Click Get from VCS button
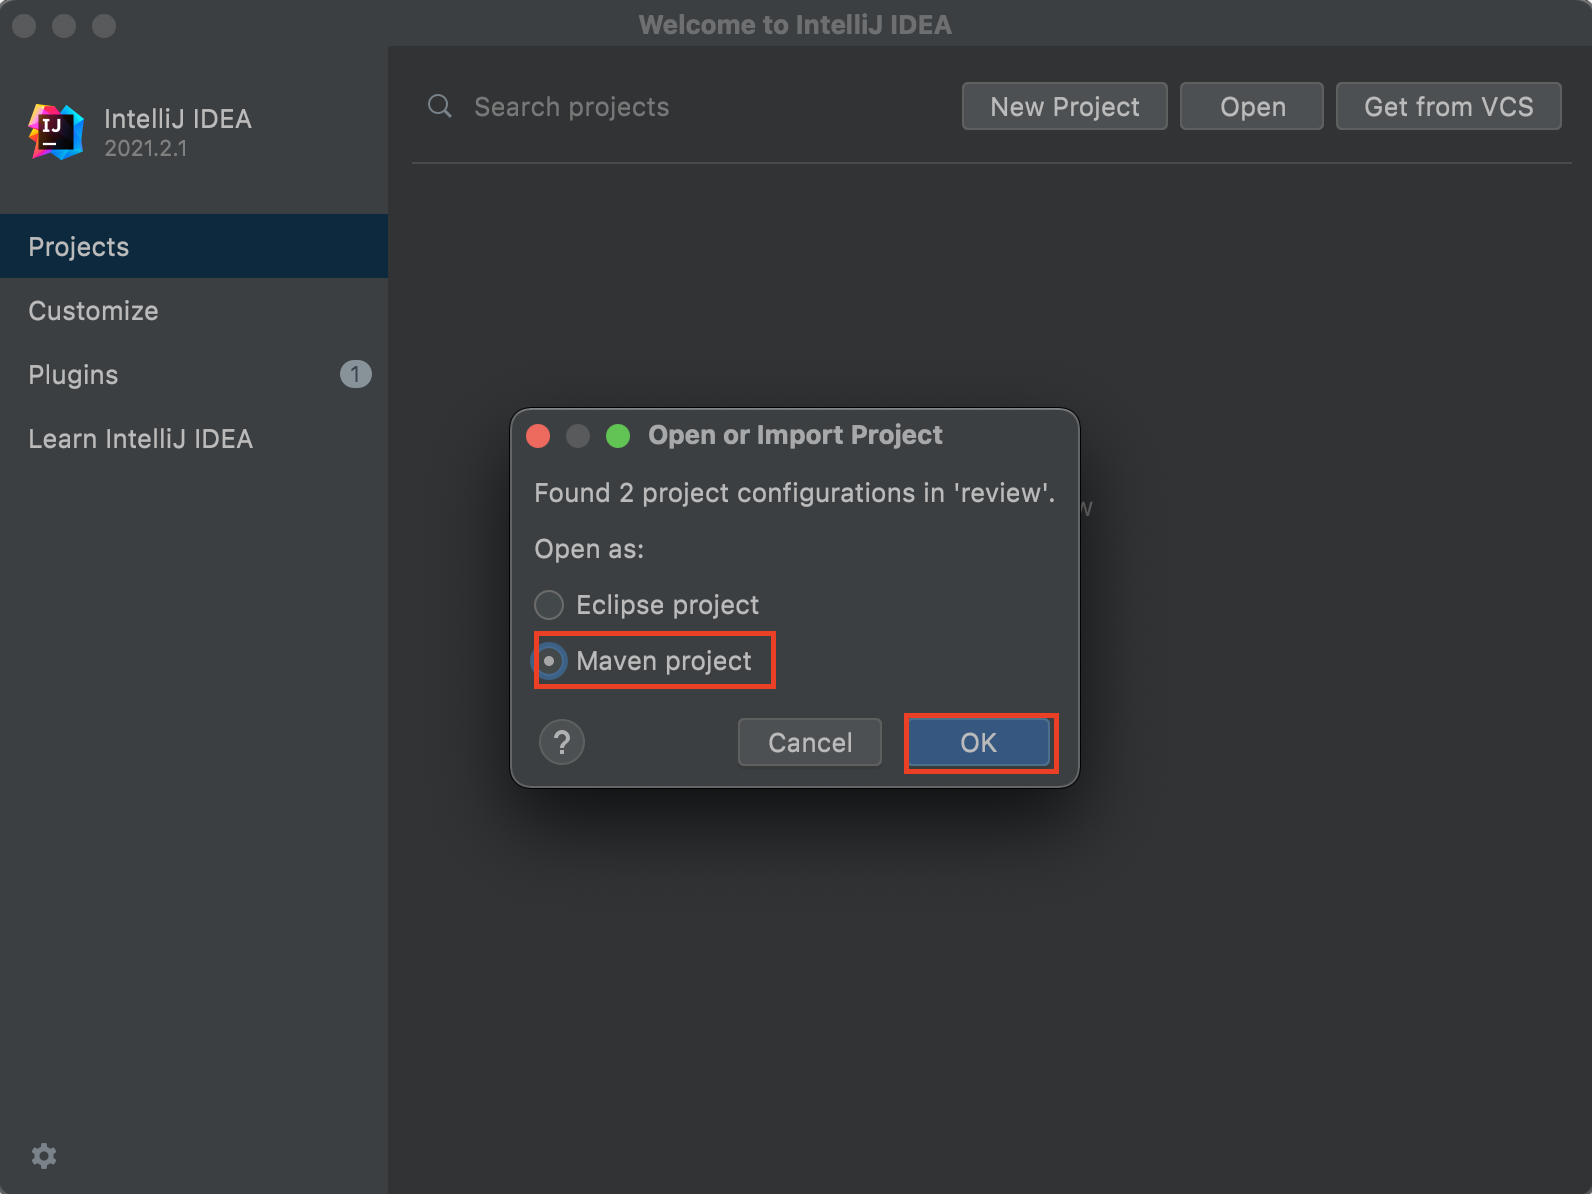1592x1194 pixels. [x=1448, y=106]
